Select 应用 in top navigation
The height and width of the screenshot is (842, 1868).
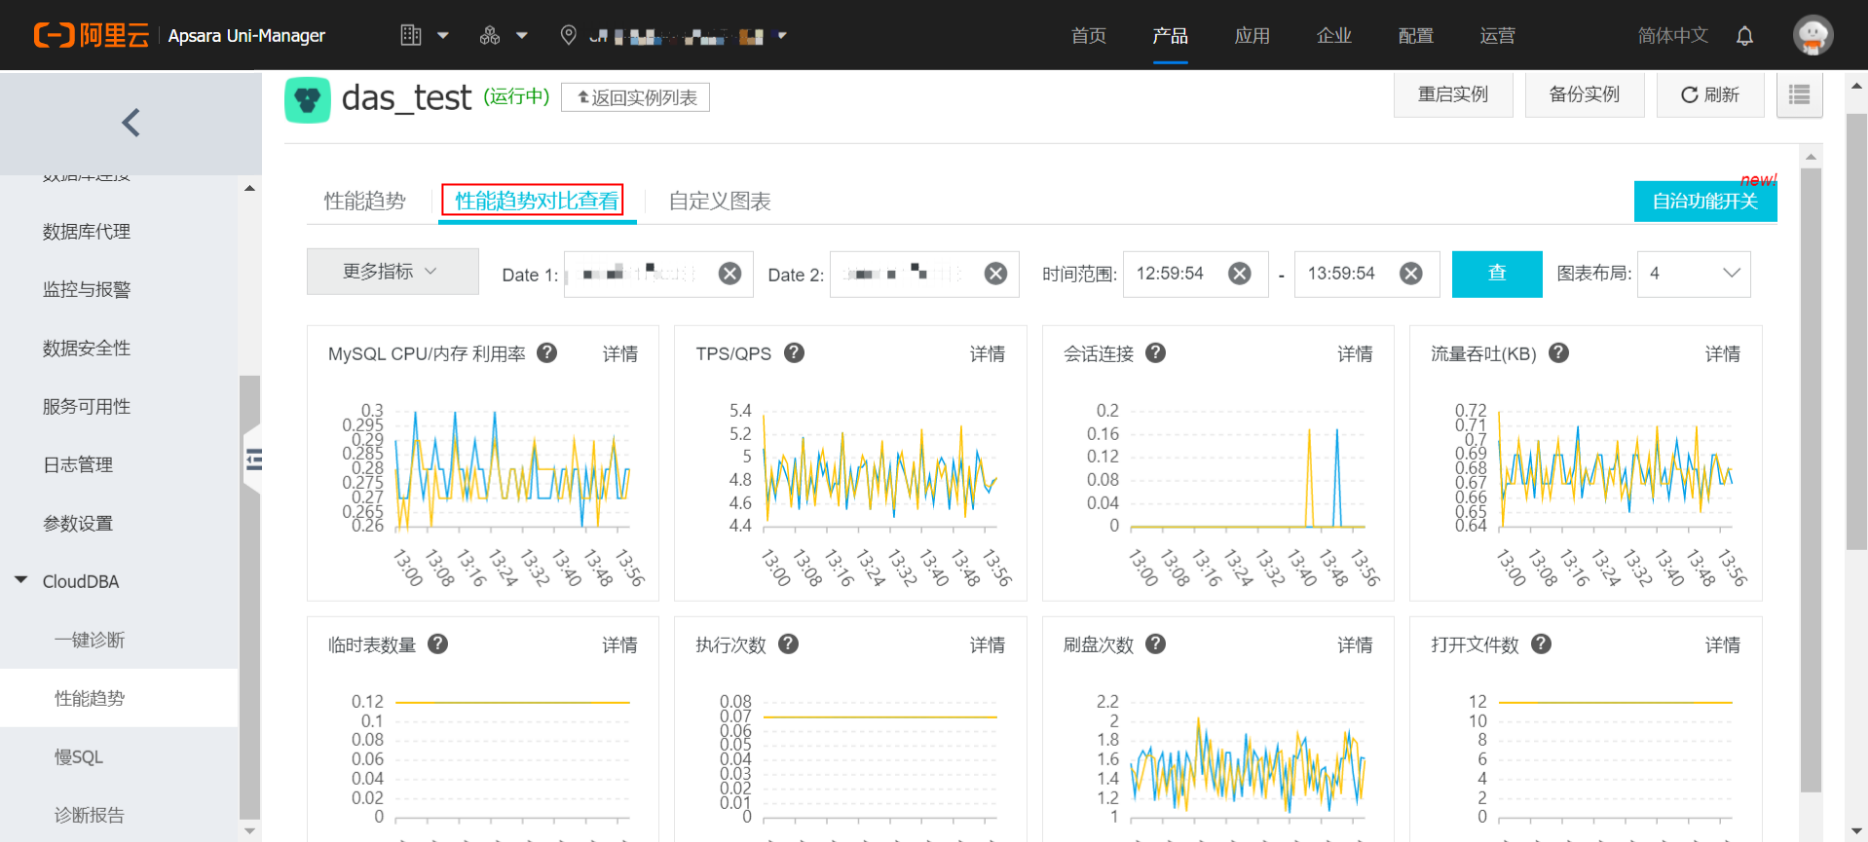pos(1252,36)
